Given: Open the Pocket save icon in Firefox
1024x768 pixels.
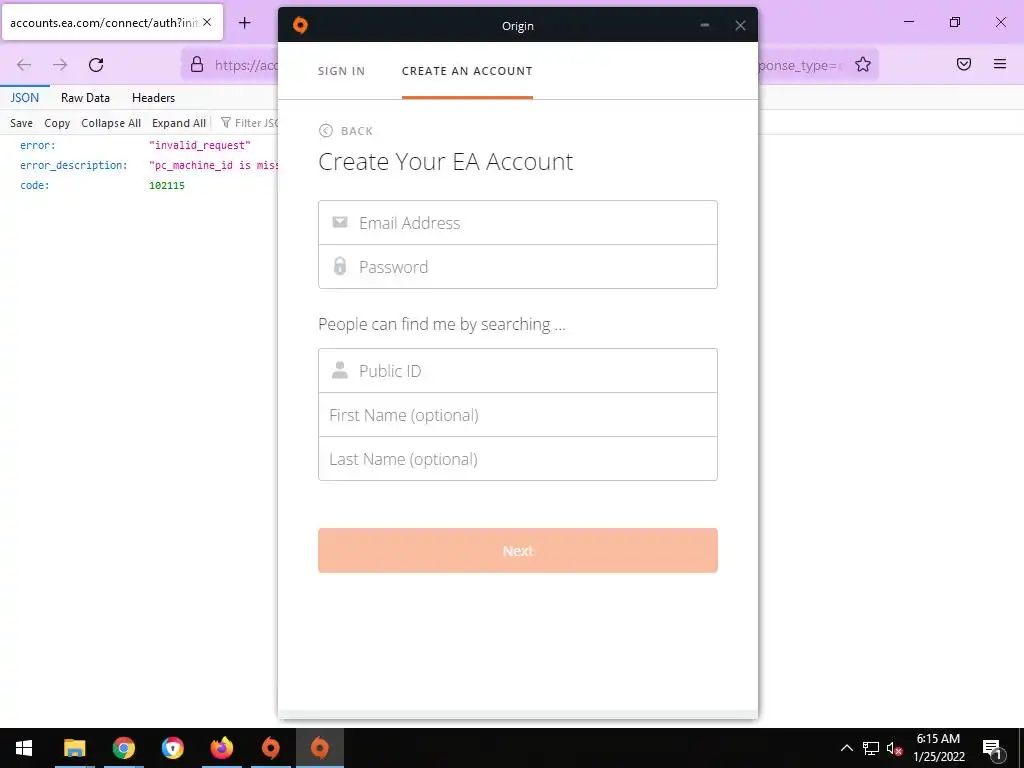Looking at the screenshot, I should point(964,64).
